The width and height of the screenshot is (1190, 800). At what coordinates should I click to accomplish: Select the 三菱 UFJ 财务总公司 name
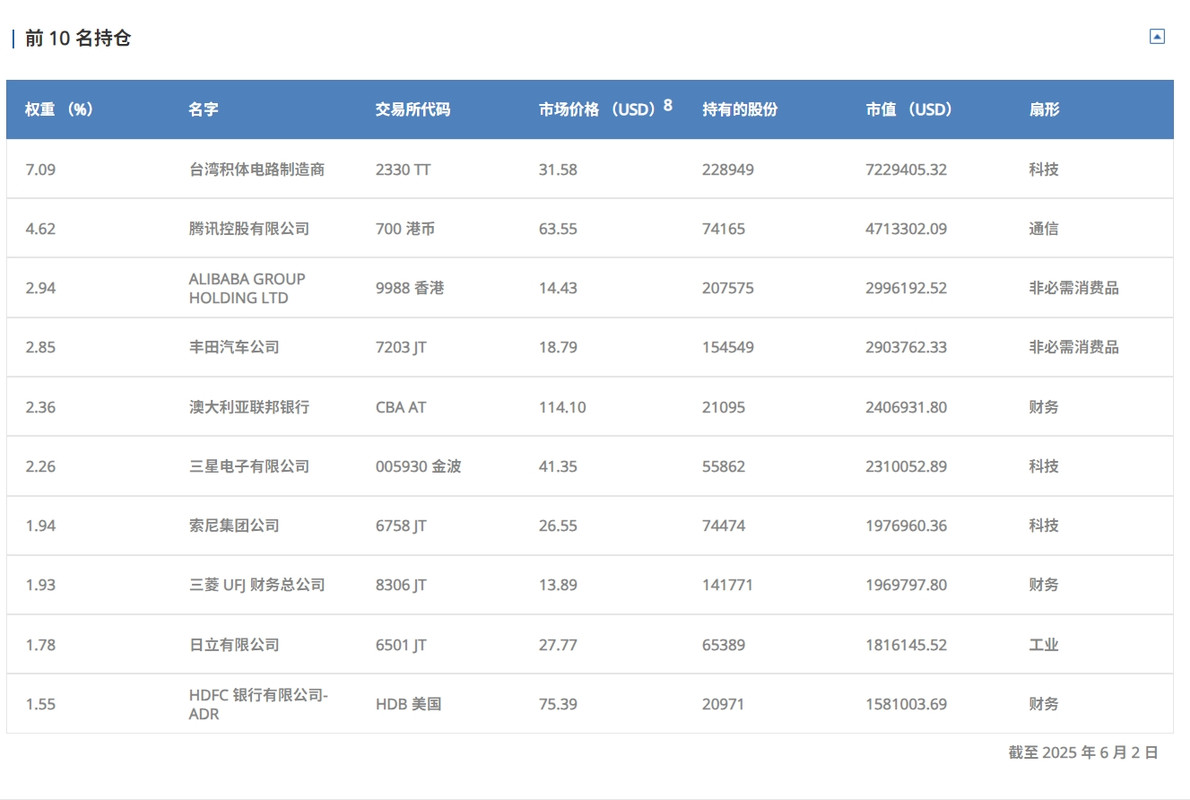[x=257, y=584]
